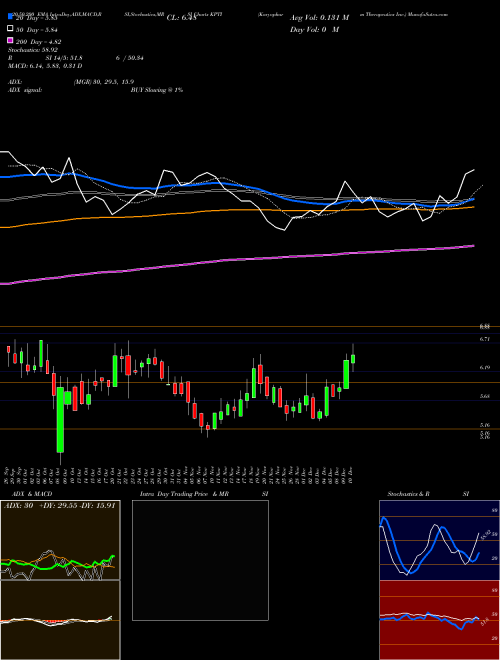Click the 'Day Vol: 0 M' text
The image size is (500, 660).
click(x=314, y=29)
